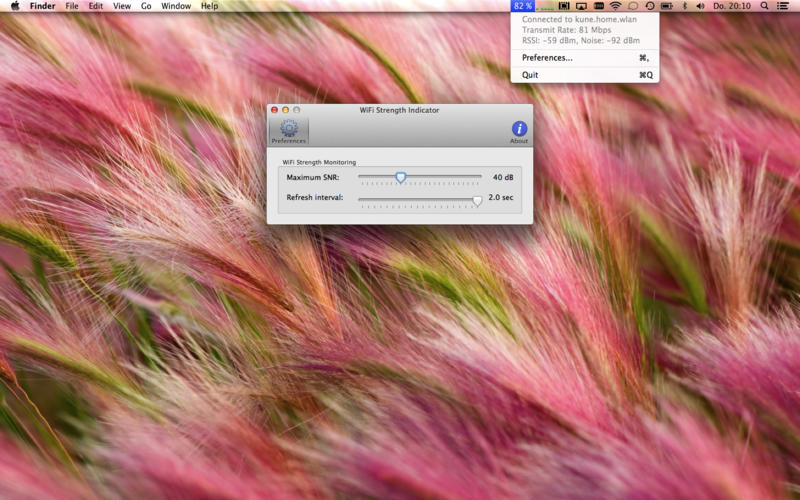Screen dimensions: 800x500
Task: Open the Window menu
Action: point(176,6)
